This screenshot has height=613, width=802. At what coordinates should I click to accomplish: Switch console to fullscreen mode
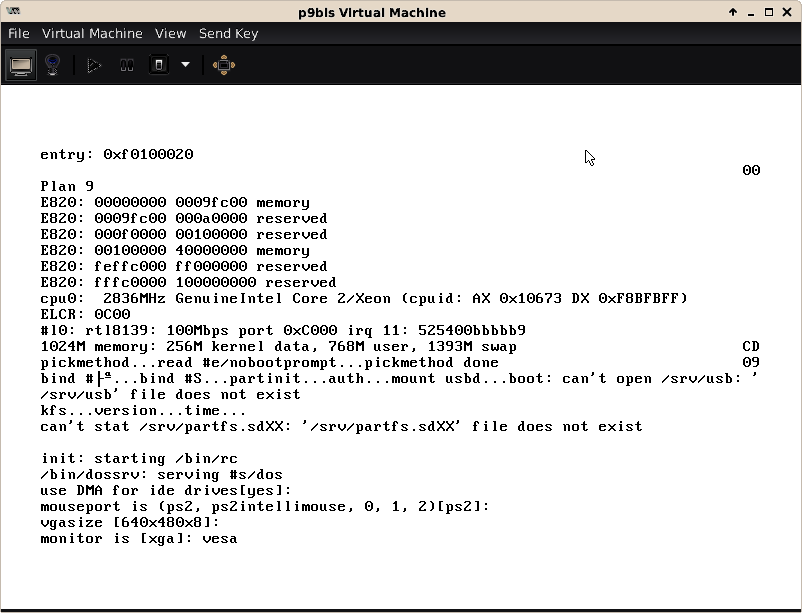coord(224,65)
